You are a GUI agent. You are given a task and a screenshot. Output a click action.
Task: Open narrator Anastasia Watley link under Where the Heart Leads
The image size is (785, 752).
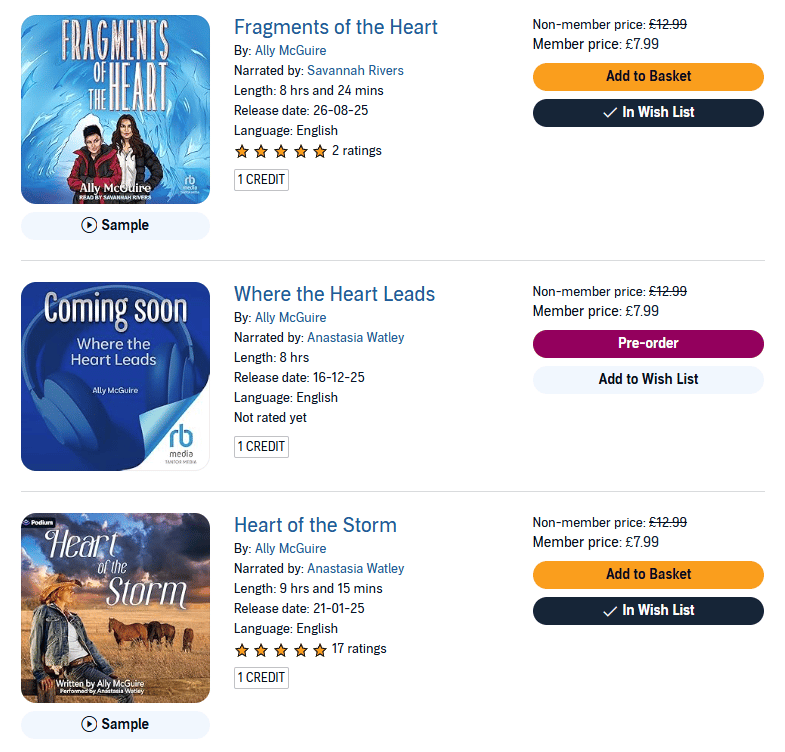(x=355, y=338)
